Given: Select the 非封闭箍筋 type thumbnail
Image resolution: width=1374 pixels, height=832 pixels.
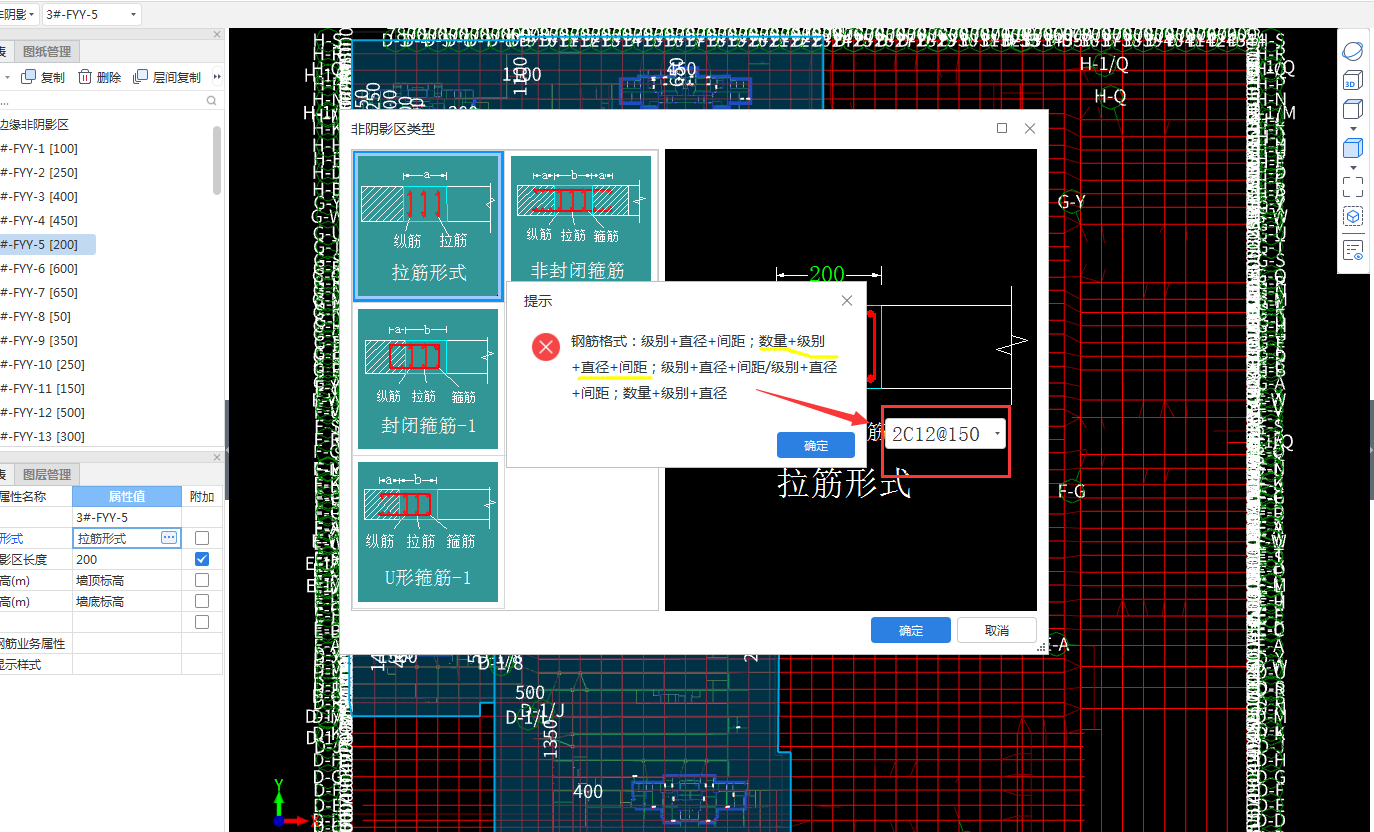Looking at the screenshot, I should pos(581,218).
